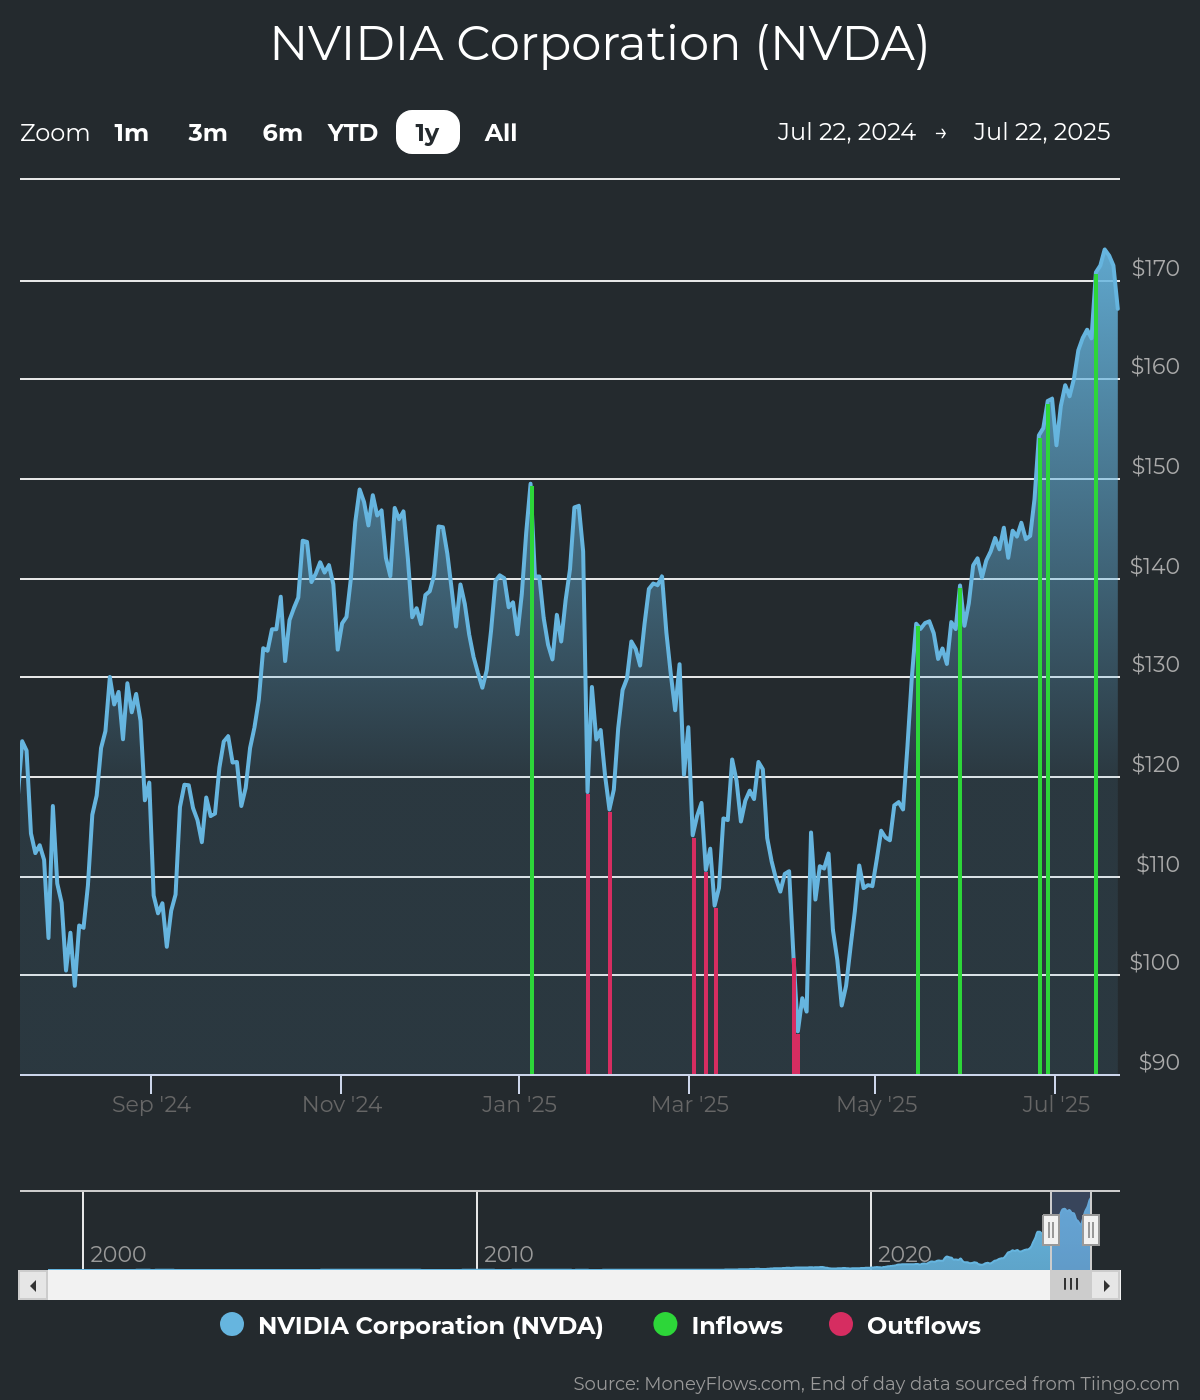Select the 1m zoom range
Screen dimensions: 1200x1400
coord(131,133)
